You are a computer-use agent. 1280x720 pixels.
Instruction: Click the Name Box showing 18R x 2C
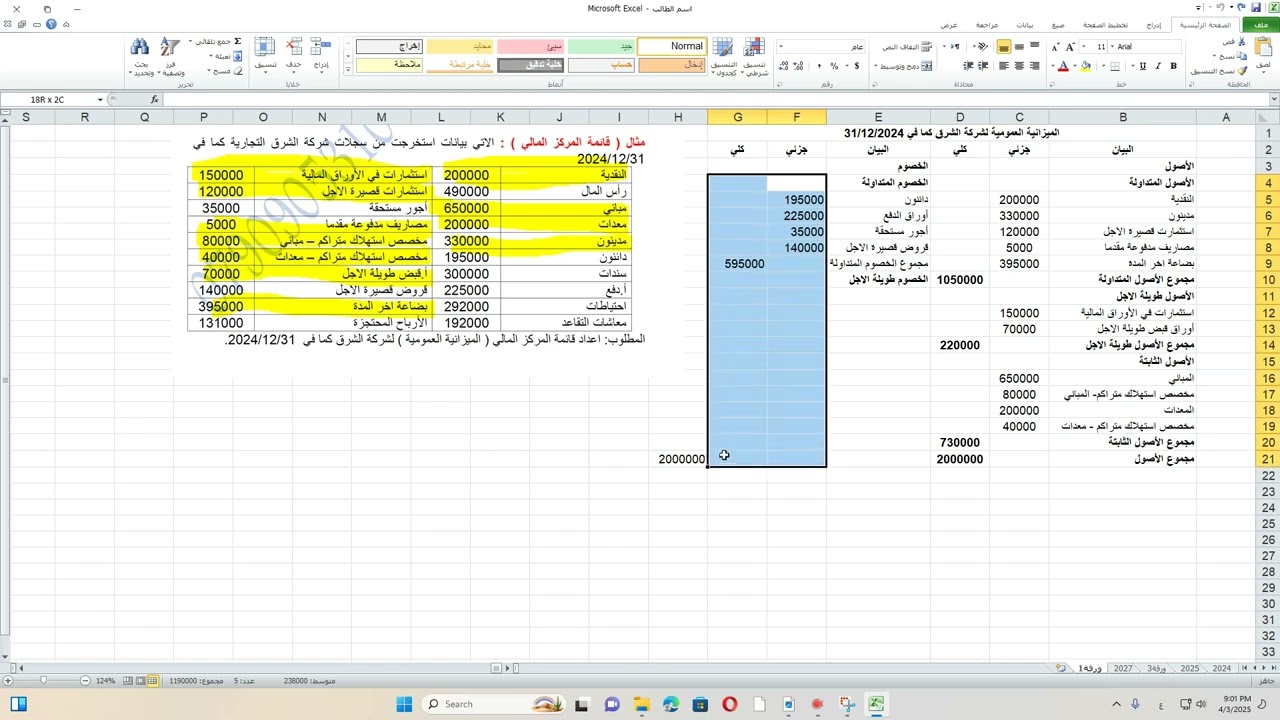47,99
